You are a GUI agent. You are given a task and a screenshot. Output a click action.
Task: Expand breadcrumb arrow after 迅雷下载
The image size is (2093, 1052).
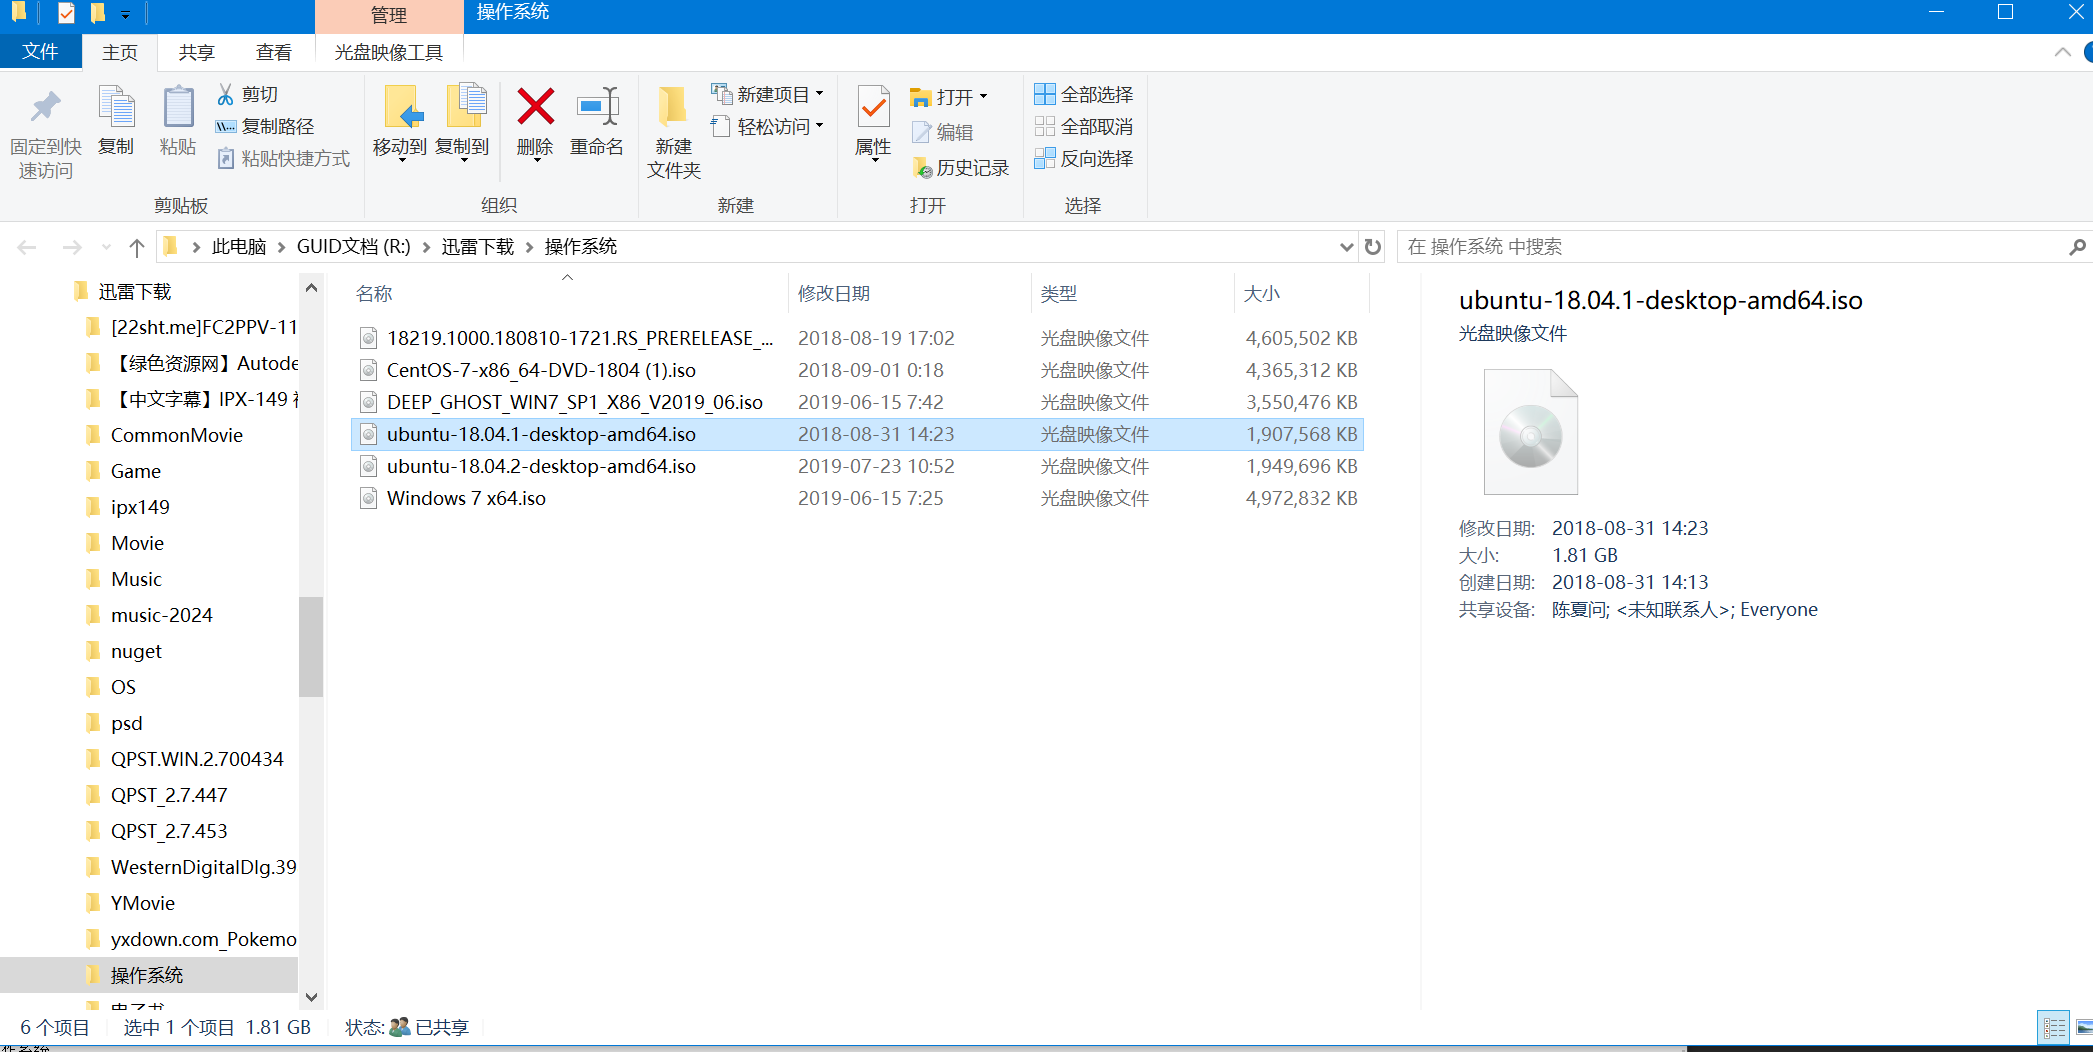(x=530, y=247)
